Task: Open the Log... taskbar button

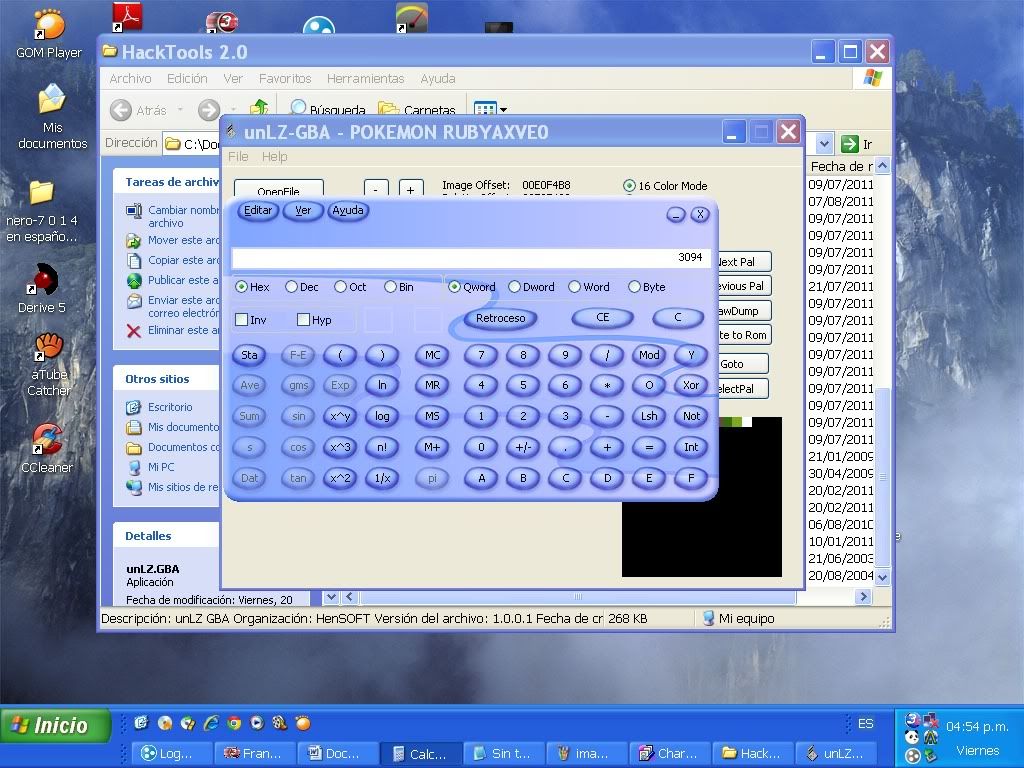Action: click(172, 753)
